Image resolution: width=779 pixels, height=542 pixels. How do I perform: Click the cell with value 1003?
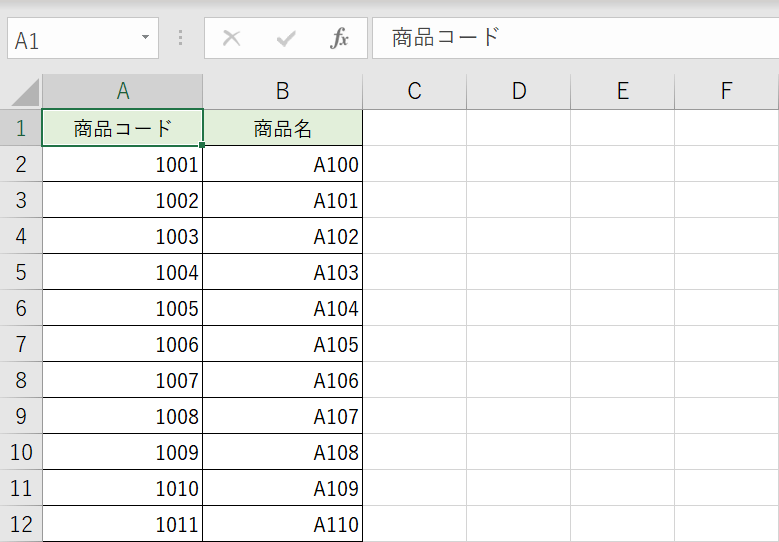tap(123, 236)
